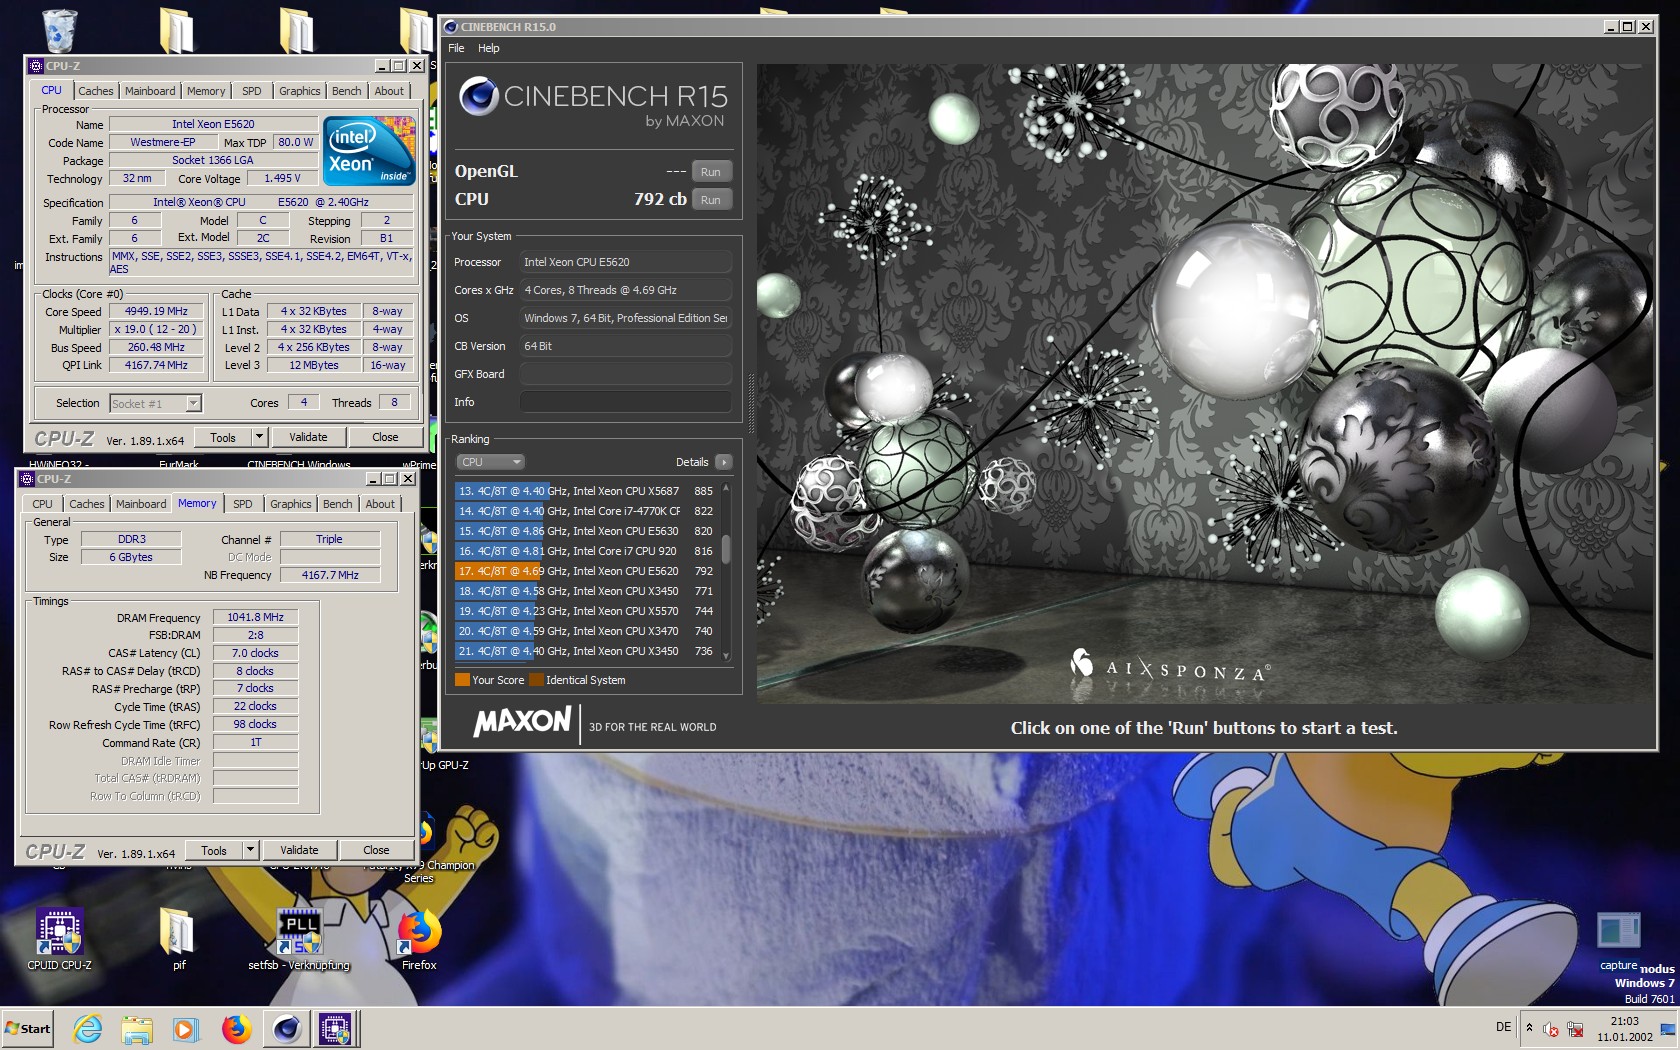Show hidden tray icons arrow
Screen dimensions: 1680x1050
click(x=1529, y=1028)
